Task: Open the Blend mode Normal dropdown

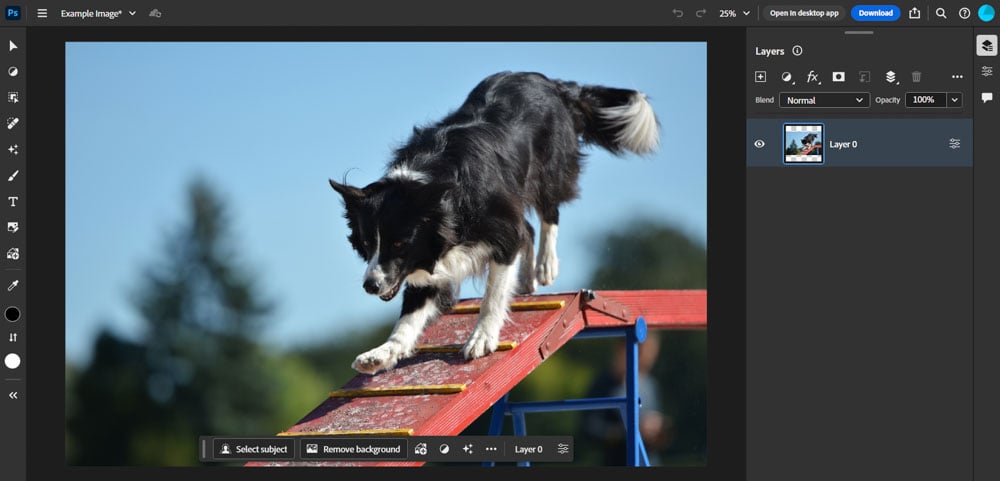Action: [824, 100]
